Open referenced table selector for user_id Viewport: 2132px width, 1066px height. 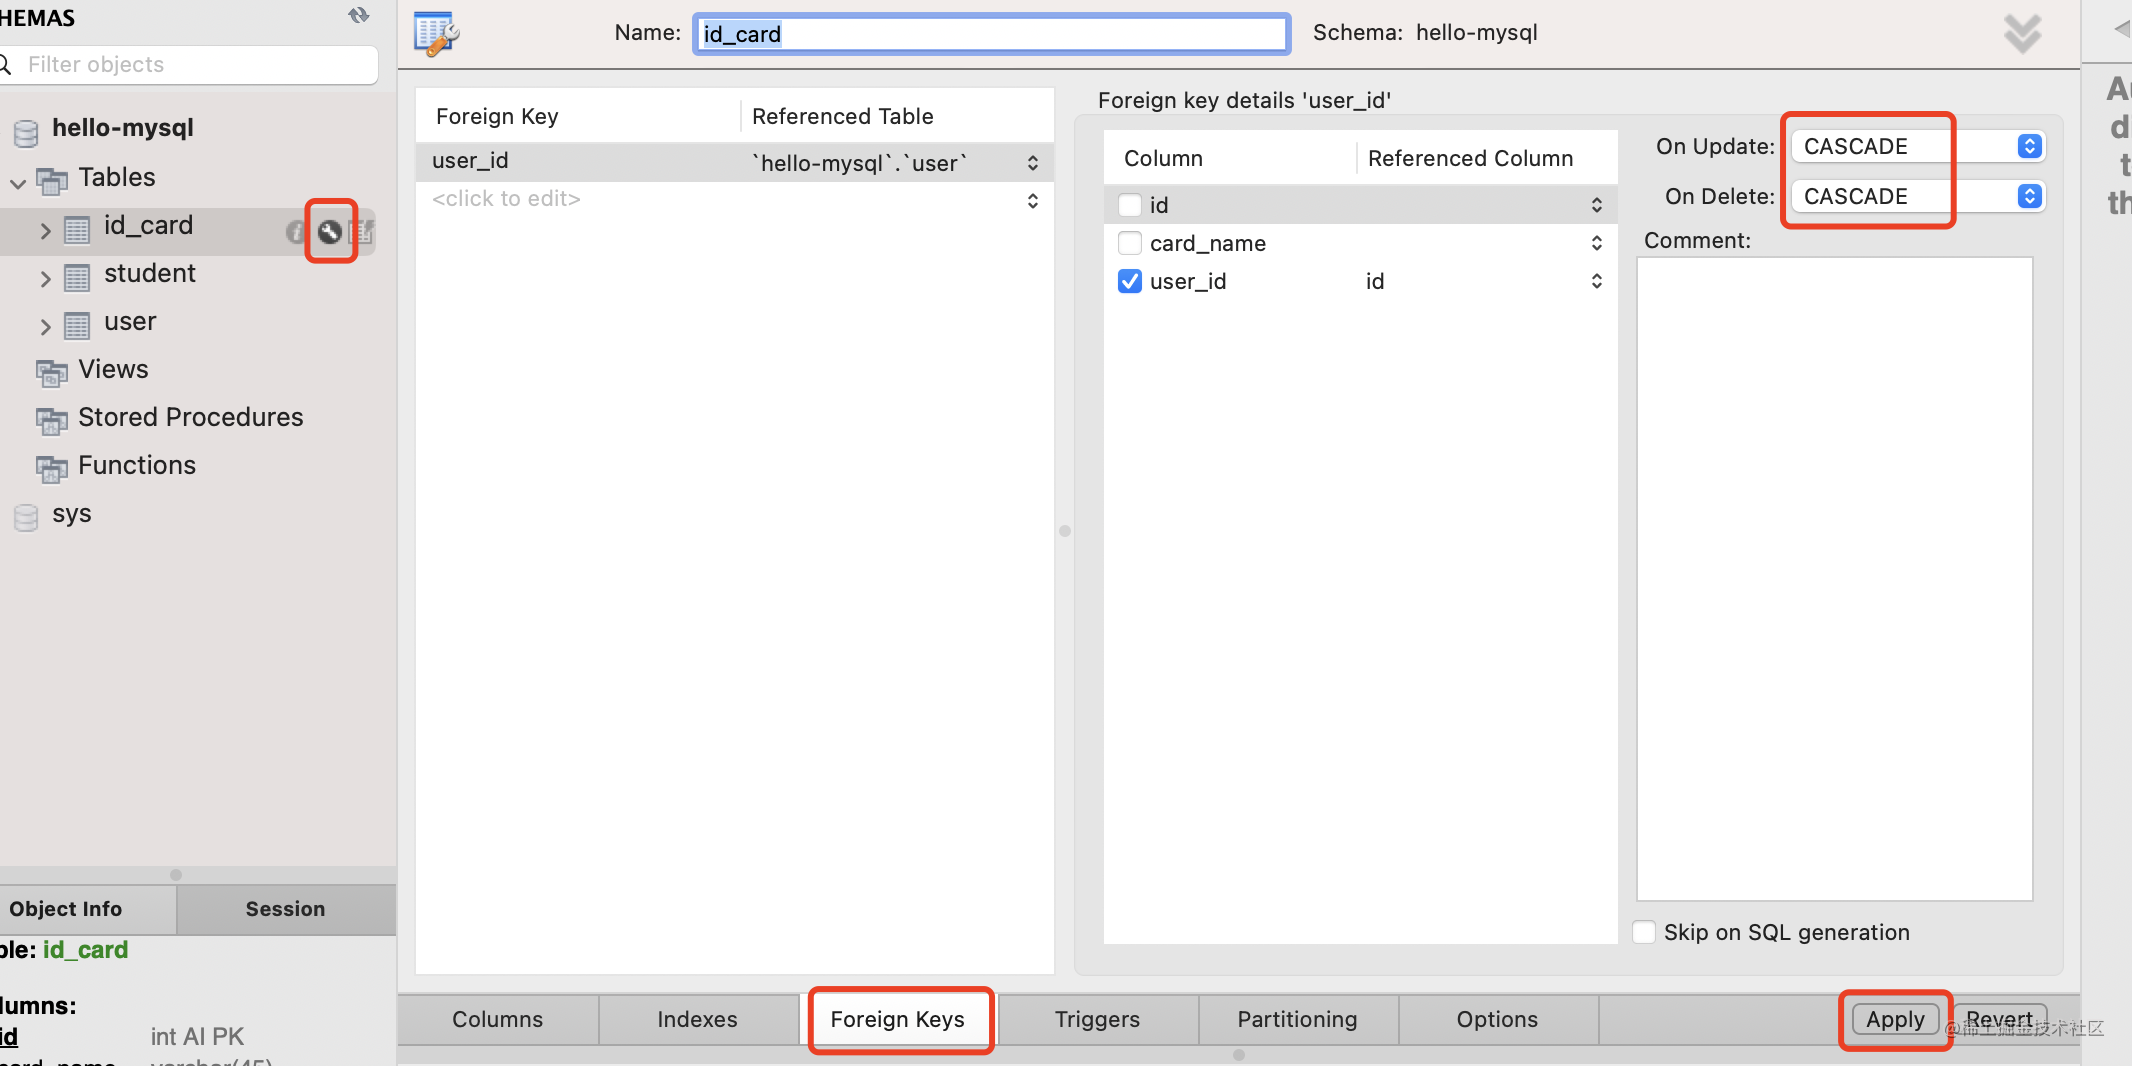pos(1033,162)
